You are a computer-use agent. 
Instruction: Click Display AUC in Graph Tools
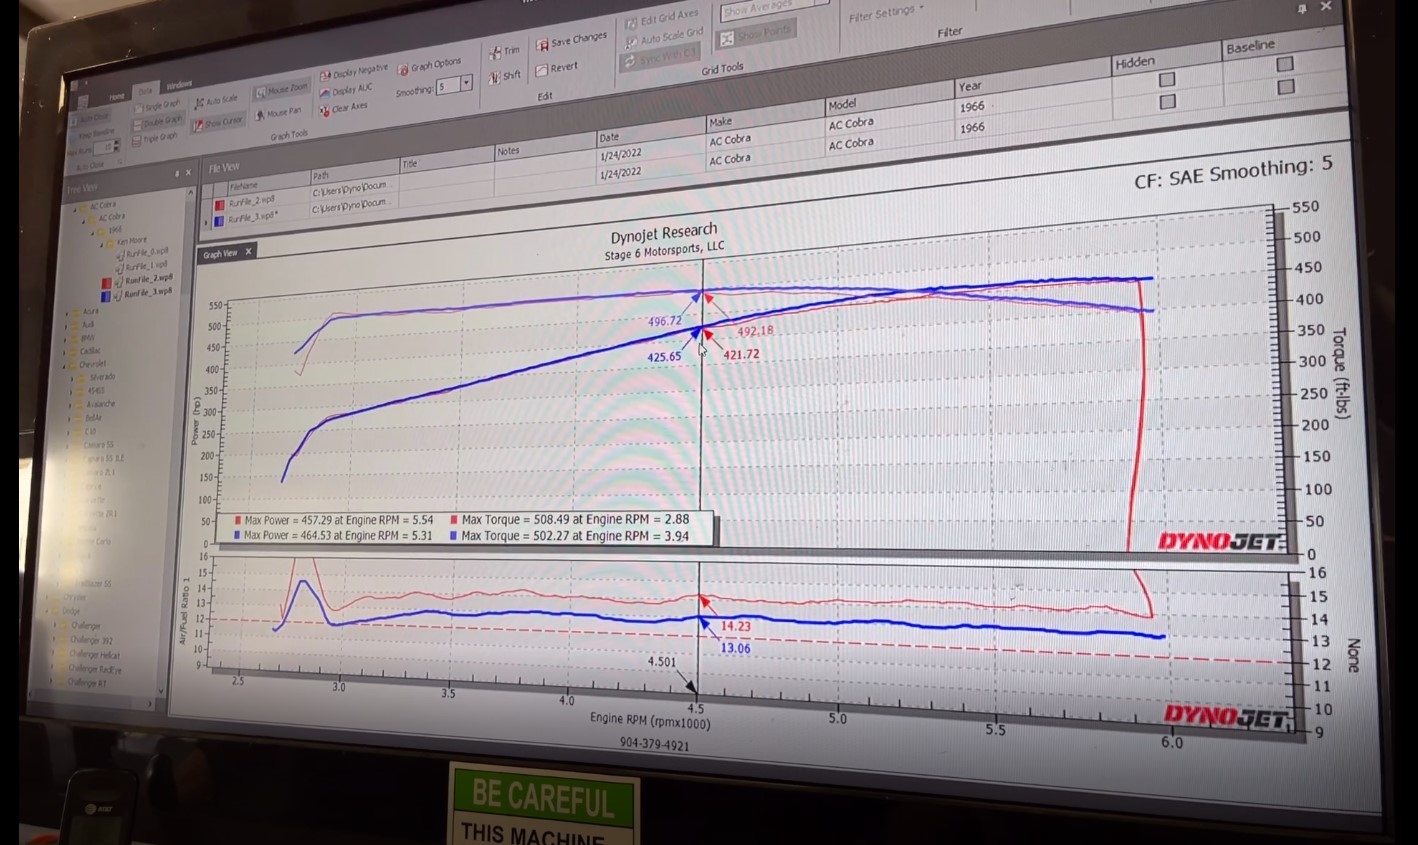pyautogui.click(x=345, y=90)
